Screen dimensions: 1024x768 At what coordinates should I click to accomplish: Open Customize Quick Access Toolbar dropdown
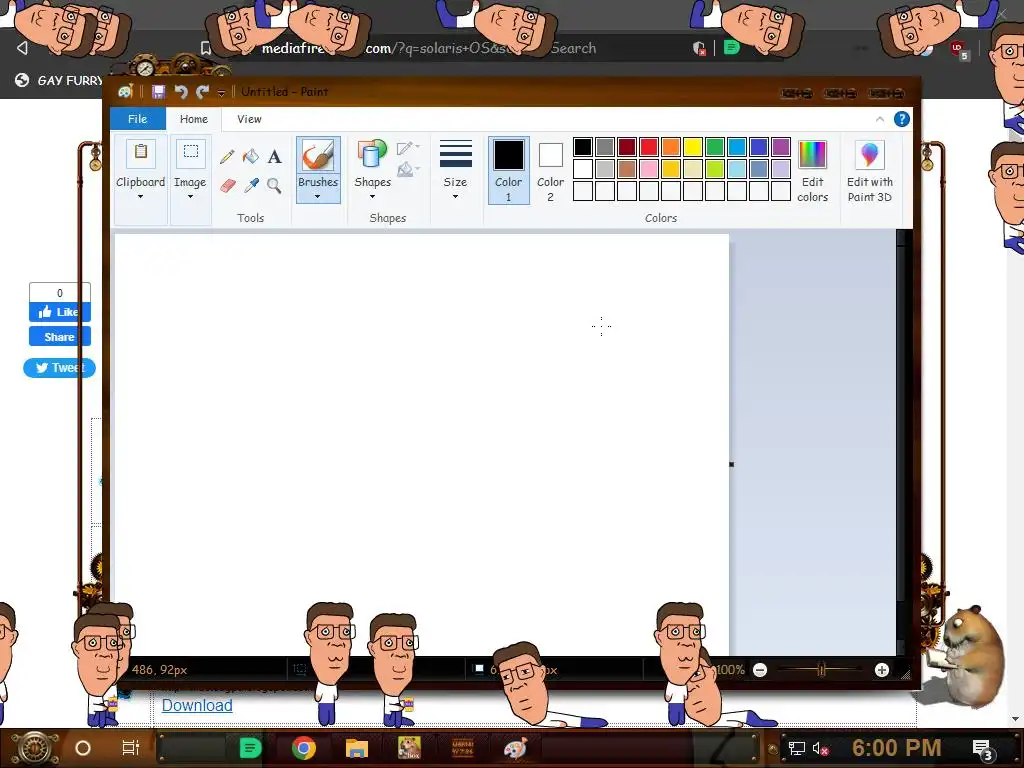221,93
